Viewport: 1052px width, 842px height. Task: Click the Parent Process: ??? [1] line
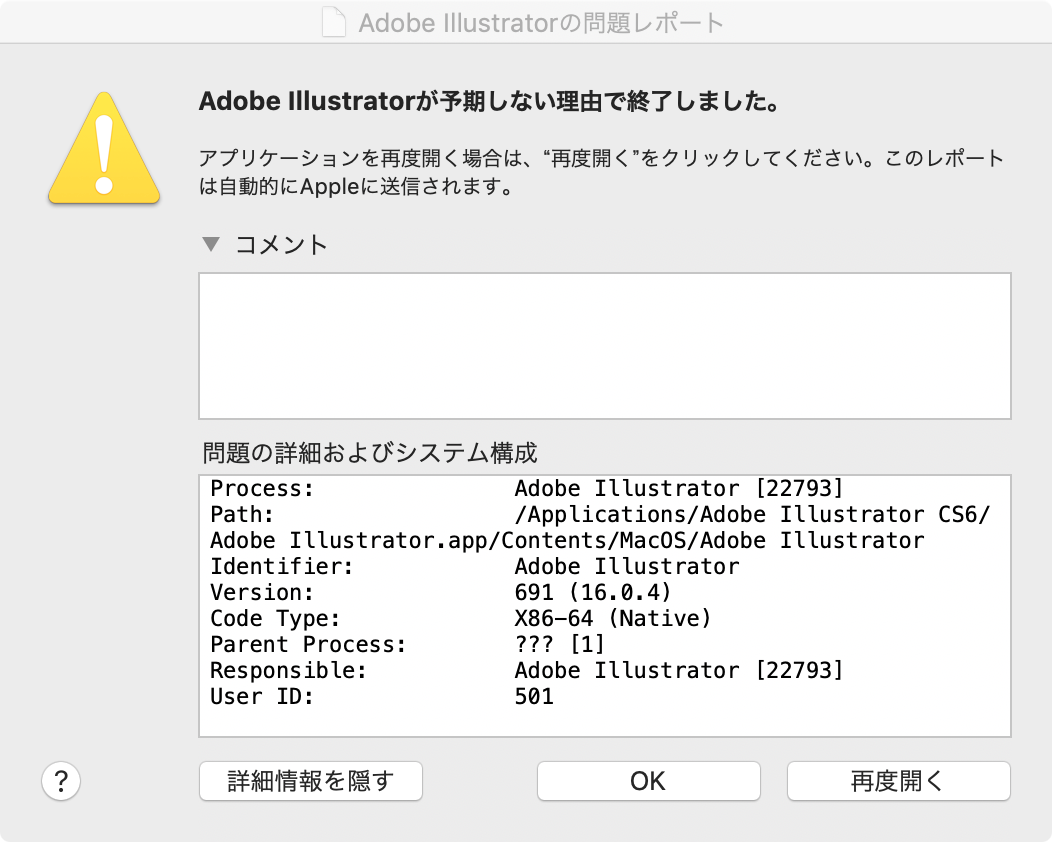click(408, 644)
